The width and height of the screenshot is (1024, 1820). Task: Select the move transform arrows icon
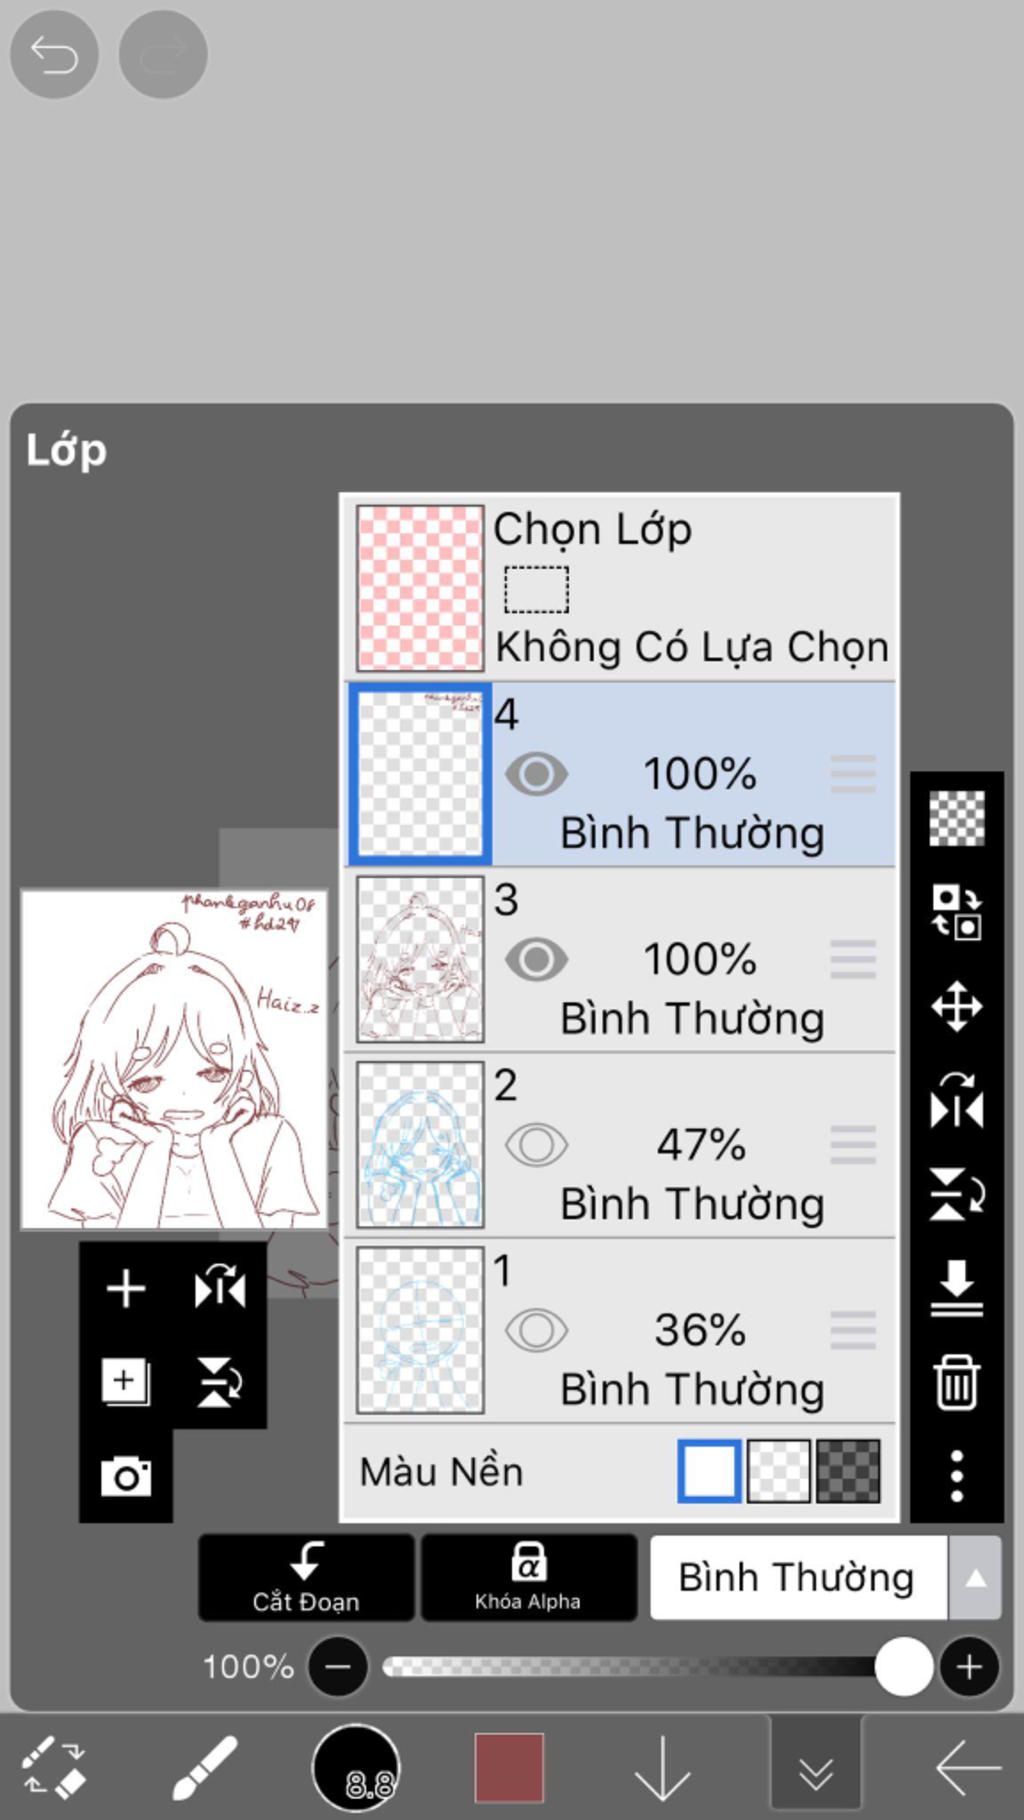[957, 1006]
